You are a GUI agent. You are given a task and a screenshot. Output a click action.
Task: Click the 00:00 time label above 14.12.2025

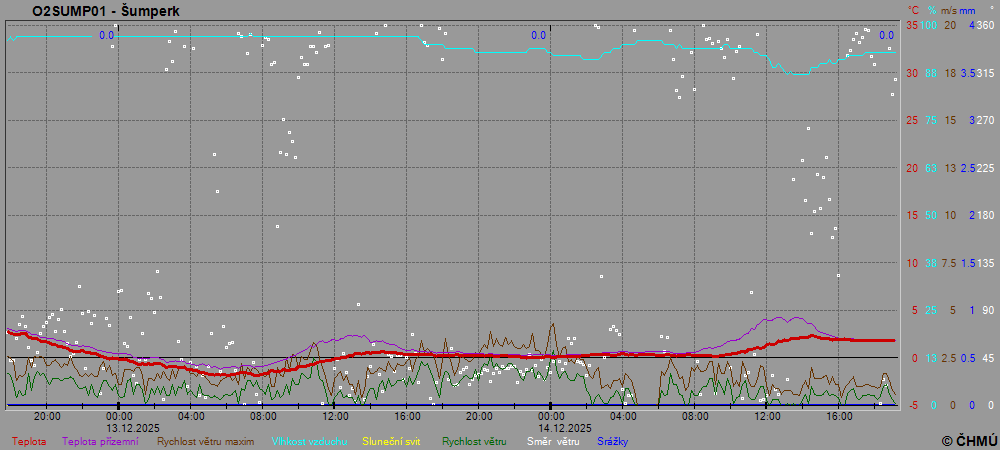pyautogui.click(x=551, y=415)
